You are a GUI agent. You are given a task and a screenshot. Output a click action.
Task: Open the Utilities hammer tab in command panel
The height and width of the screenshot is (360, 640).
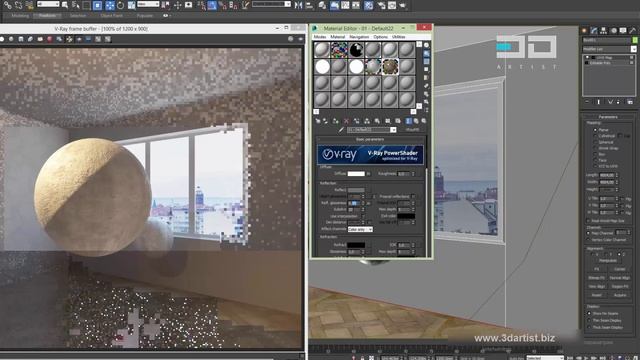coord(633,30)
